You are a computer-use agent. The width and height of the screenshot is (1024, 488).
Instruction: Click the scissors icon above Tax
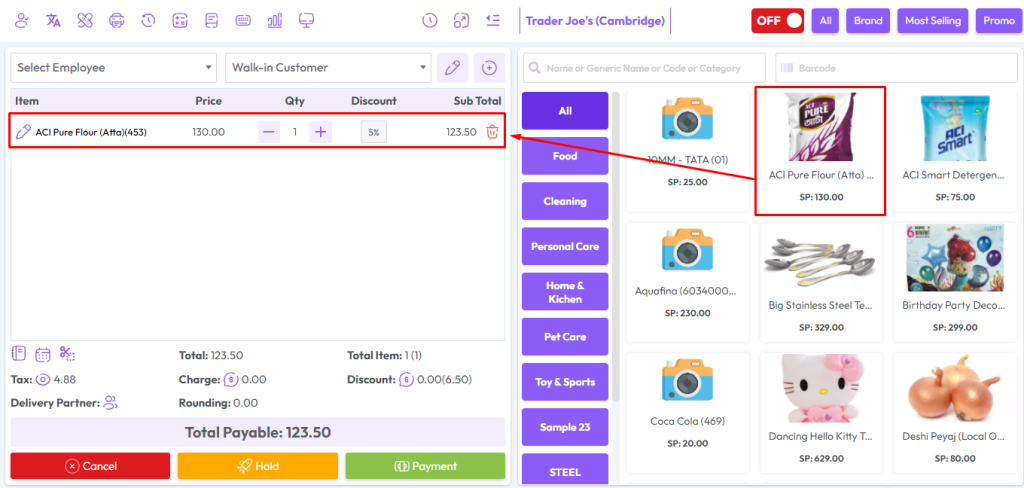[67, 354]
